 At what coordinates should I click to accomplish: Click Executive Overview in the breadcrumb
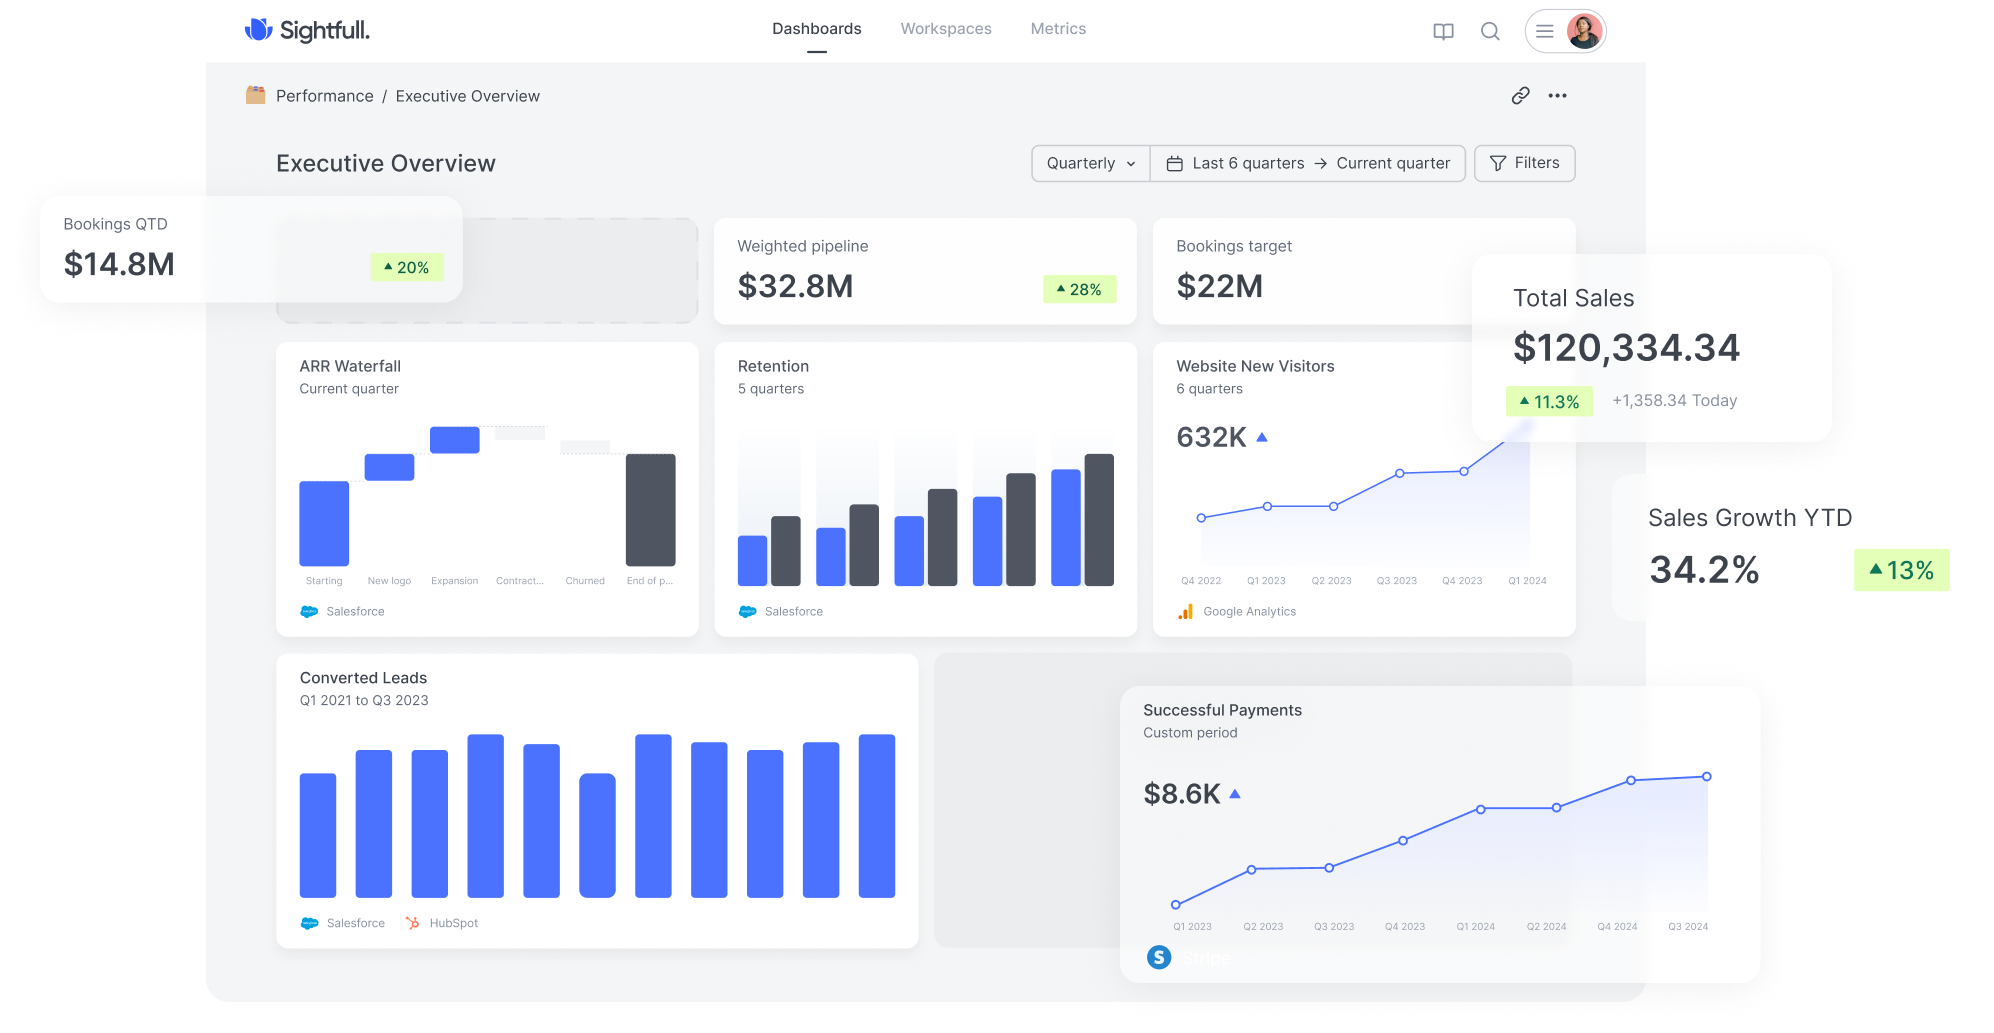click(x=468, y=96)
